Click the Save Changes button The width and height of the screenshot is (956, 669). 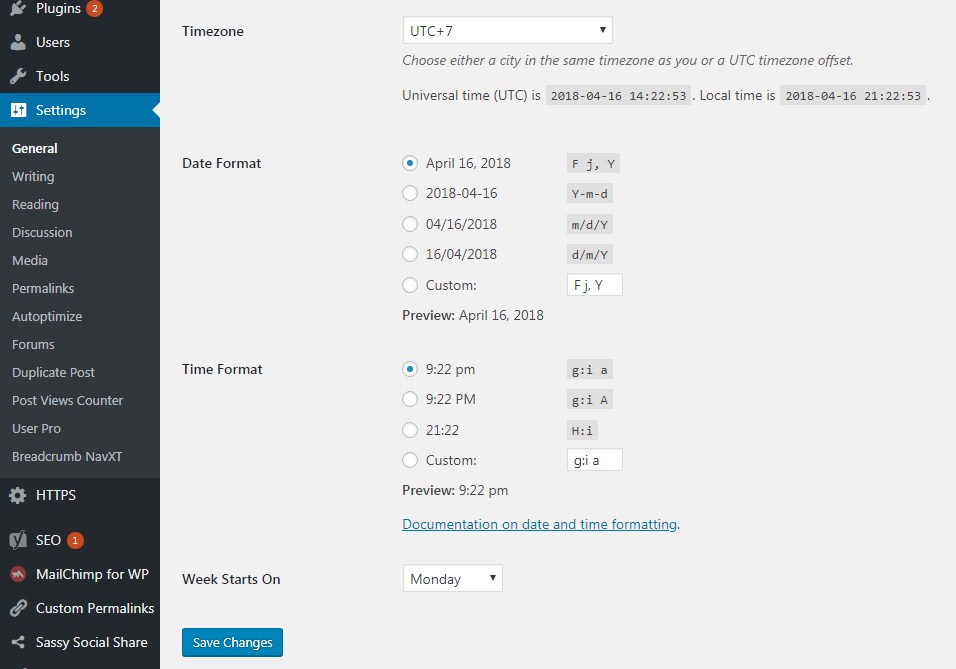click(x=232, y=642)
